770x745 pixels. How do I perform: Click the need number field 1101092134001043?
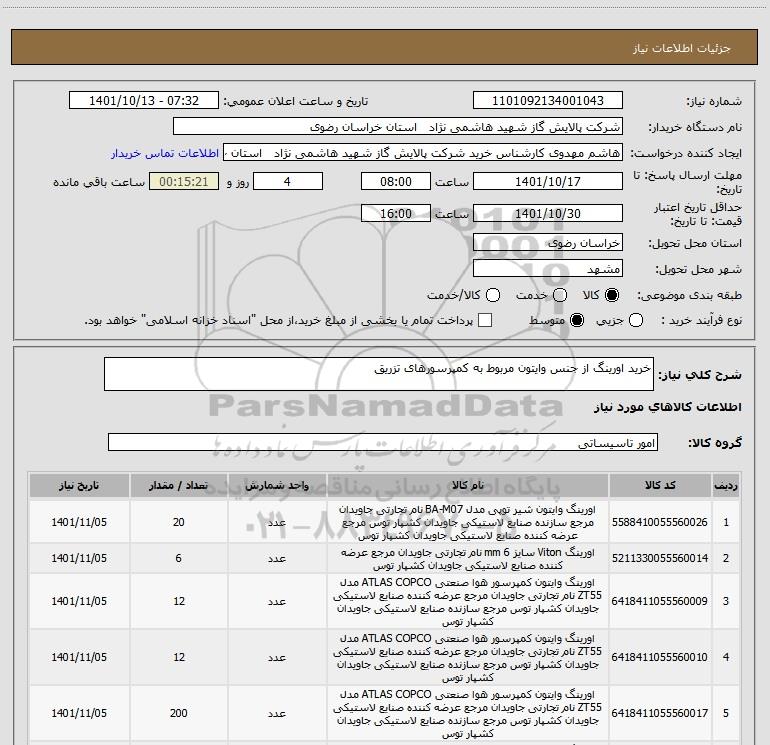[x=547, y=101]
